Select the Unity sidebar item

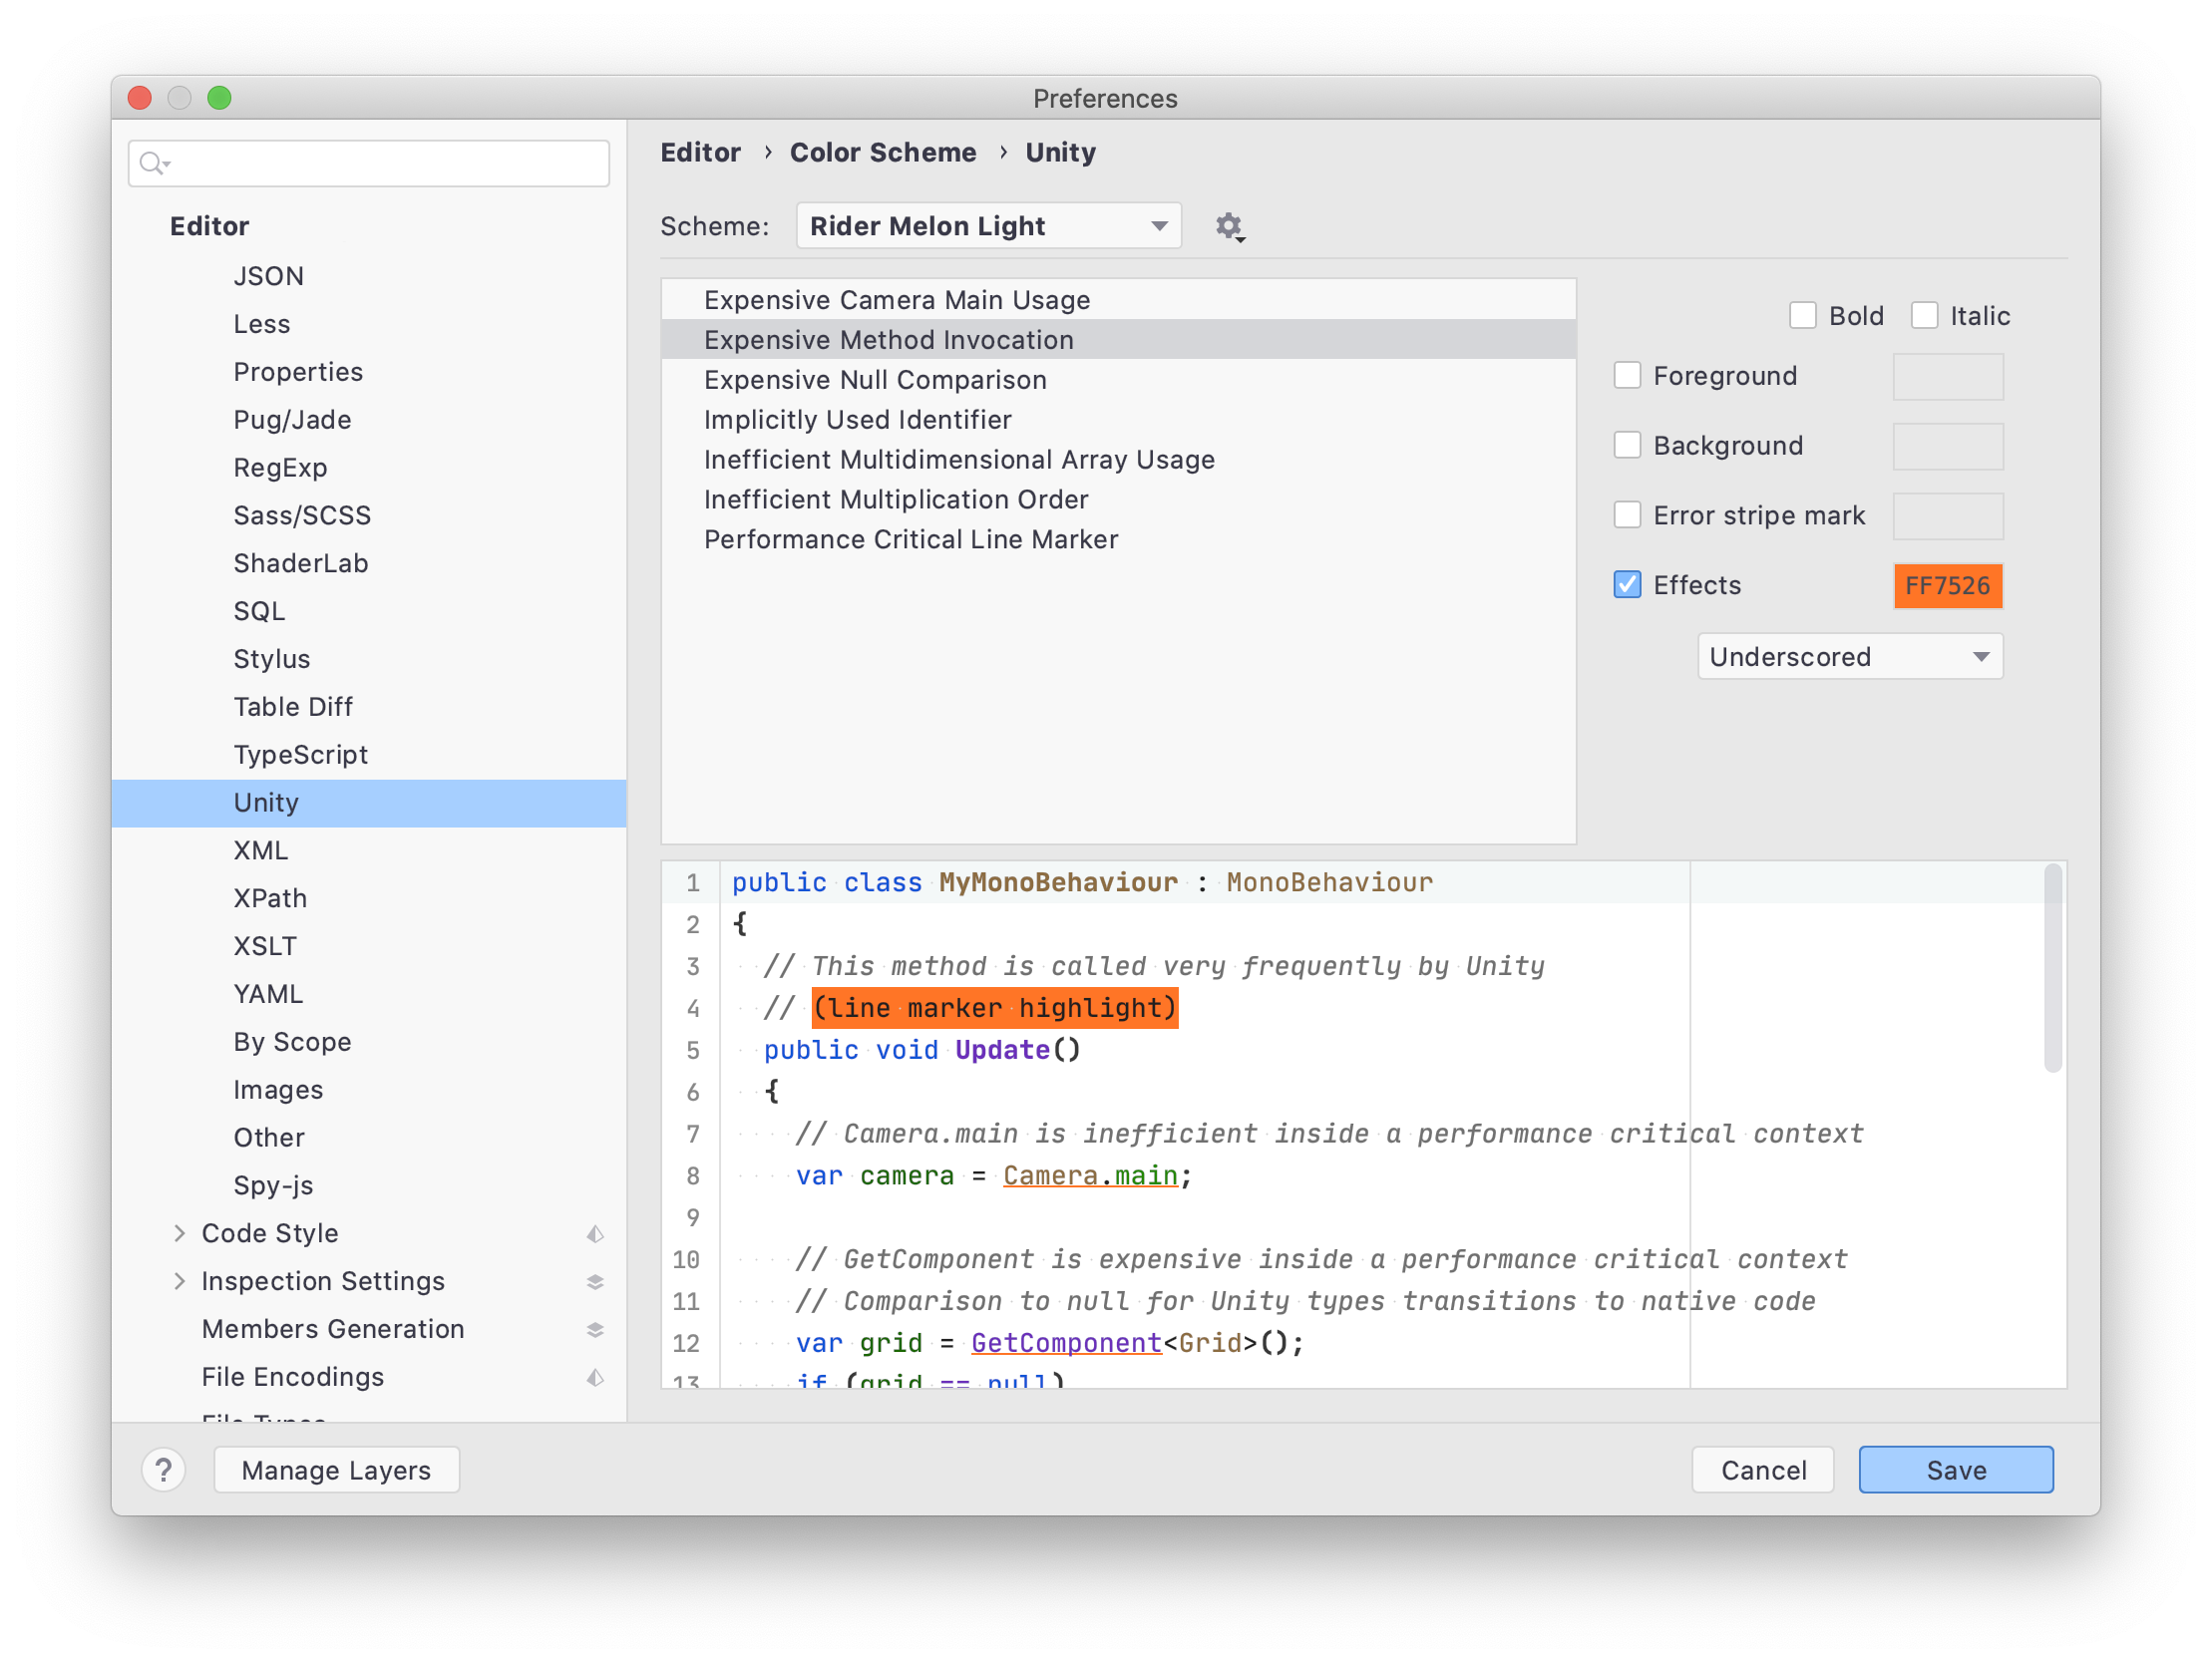click(369, 803)
